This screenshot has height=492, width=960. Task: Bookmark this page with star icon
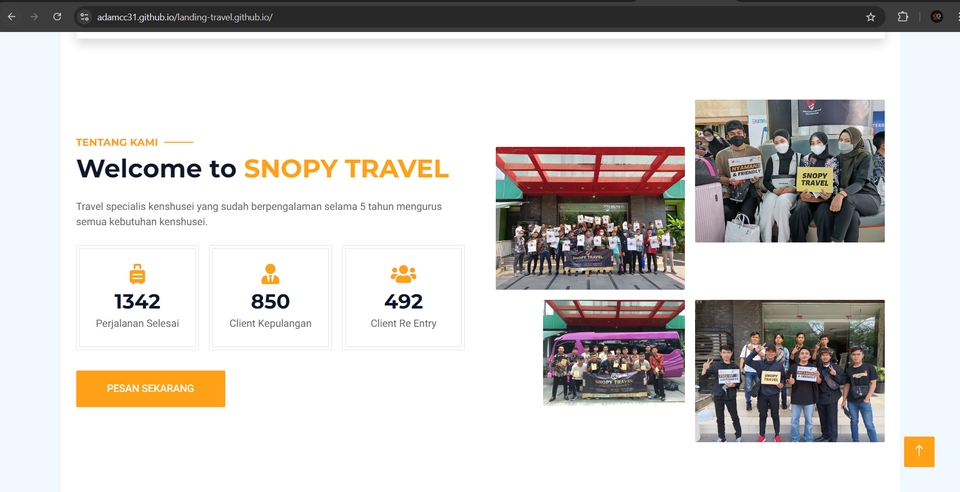coord(871,17)
